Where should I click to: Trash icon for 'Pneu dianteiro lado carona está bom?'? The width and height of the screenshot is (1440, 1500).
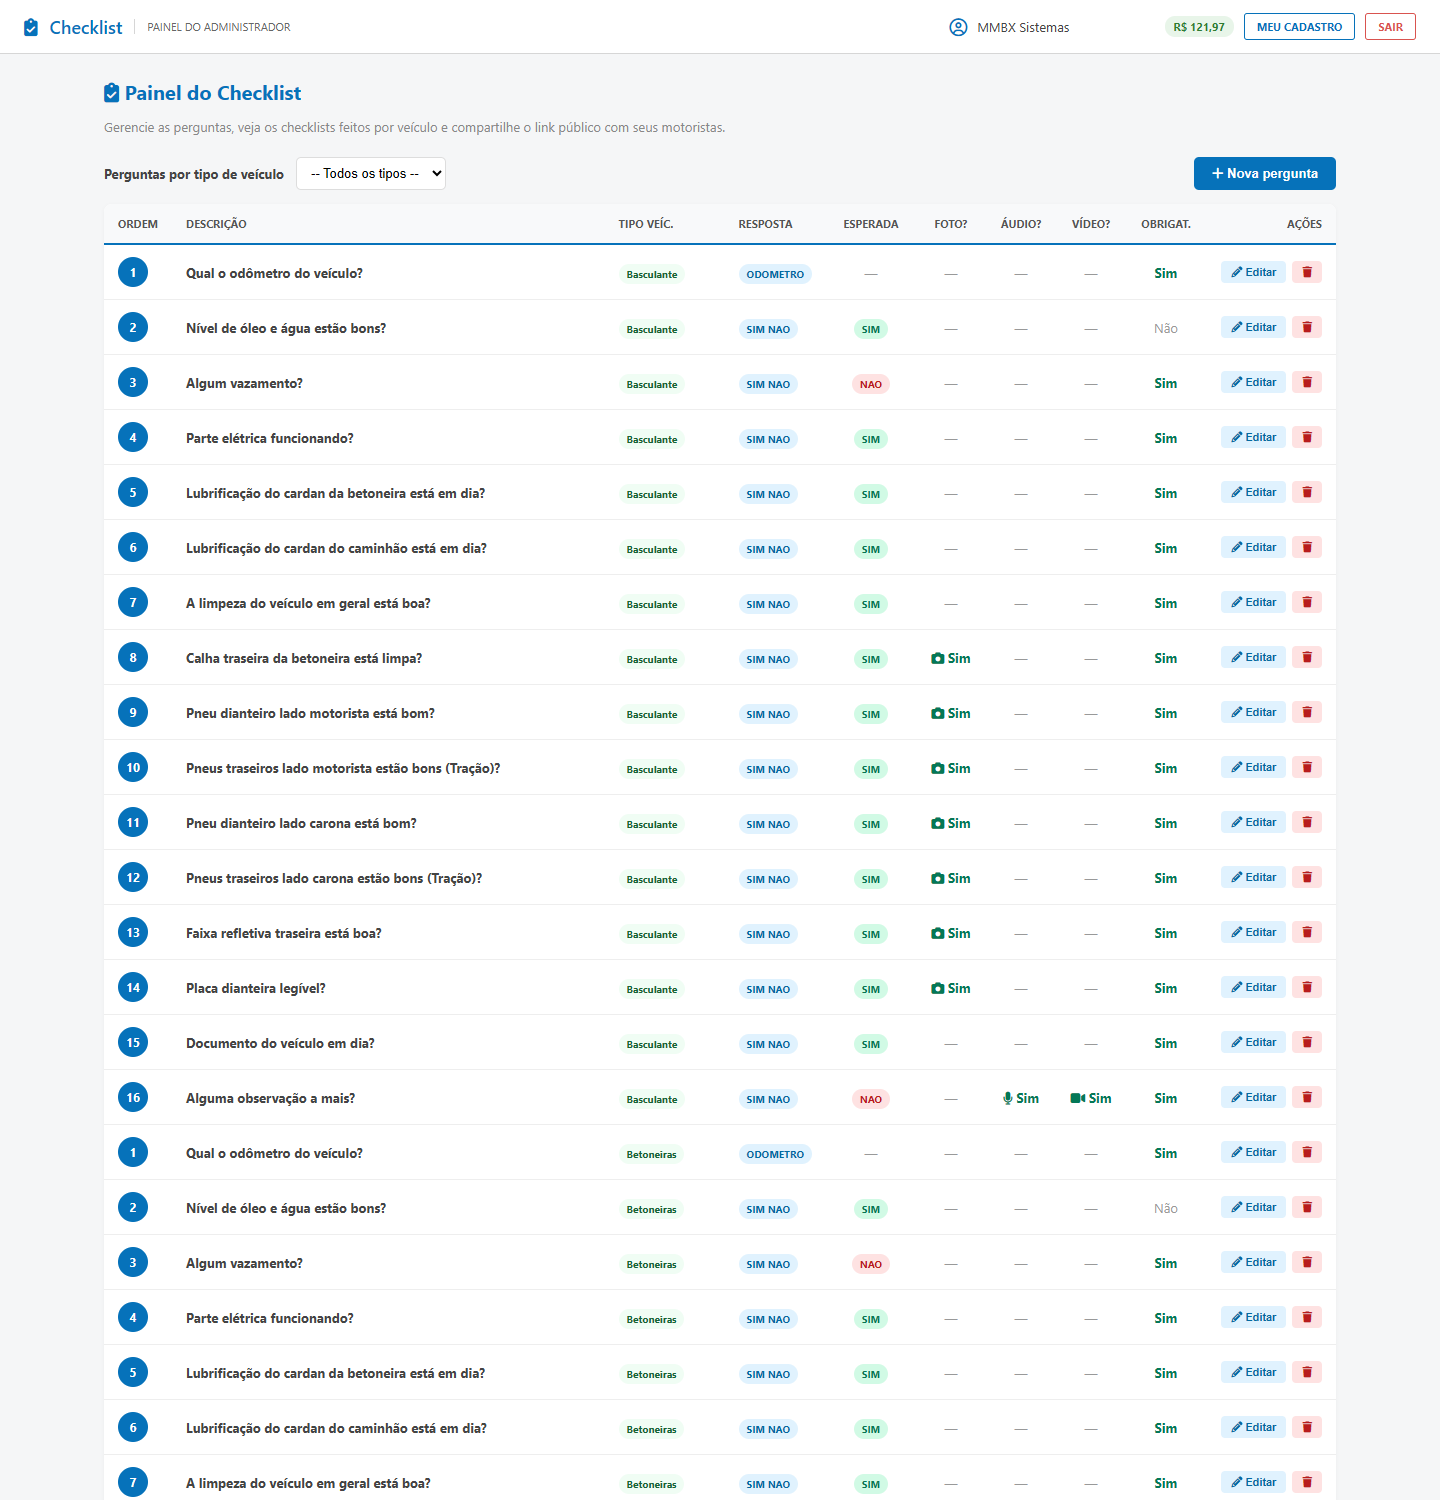pyautogui.click(x=1307, y=822)
